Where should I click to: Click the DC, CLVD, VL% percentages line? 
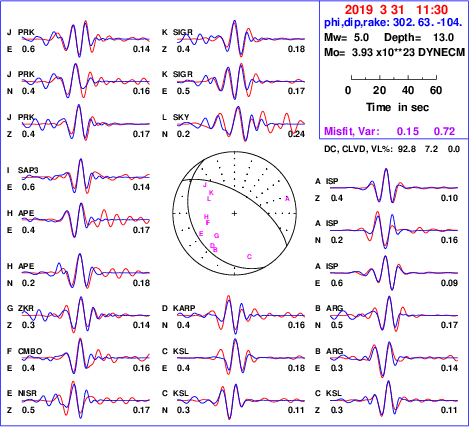click(392, 149)
